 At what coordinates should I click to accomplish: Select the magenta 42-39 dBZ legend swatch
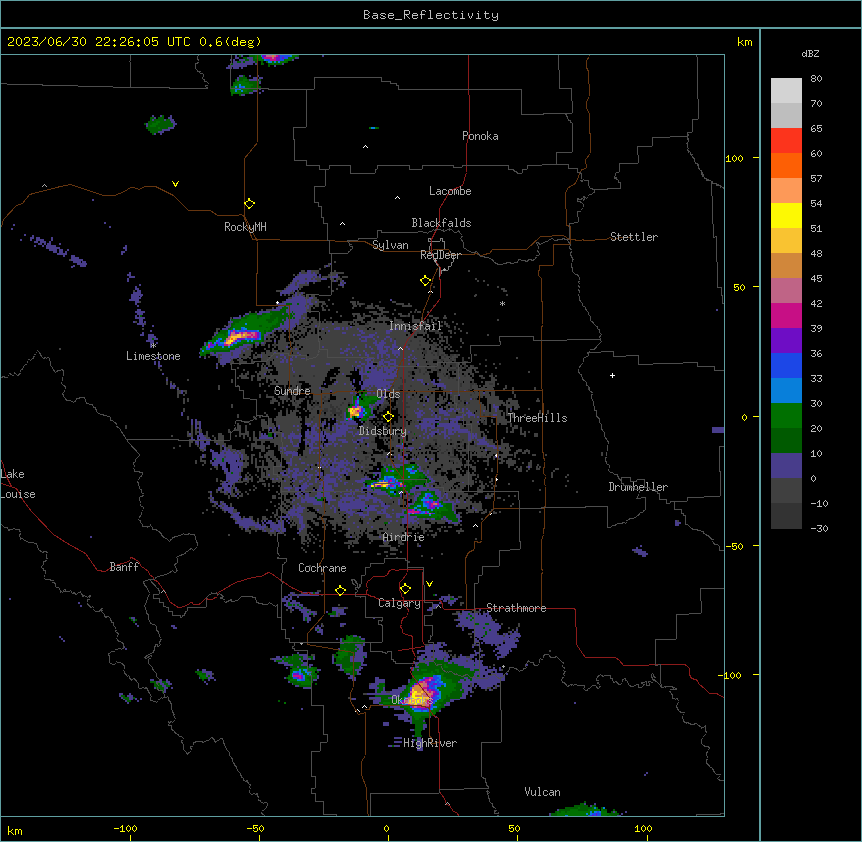point(786,315)
